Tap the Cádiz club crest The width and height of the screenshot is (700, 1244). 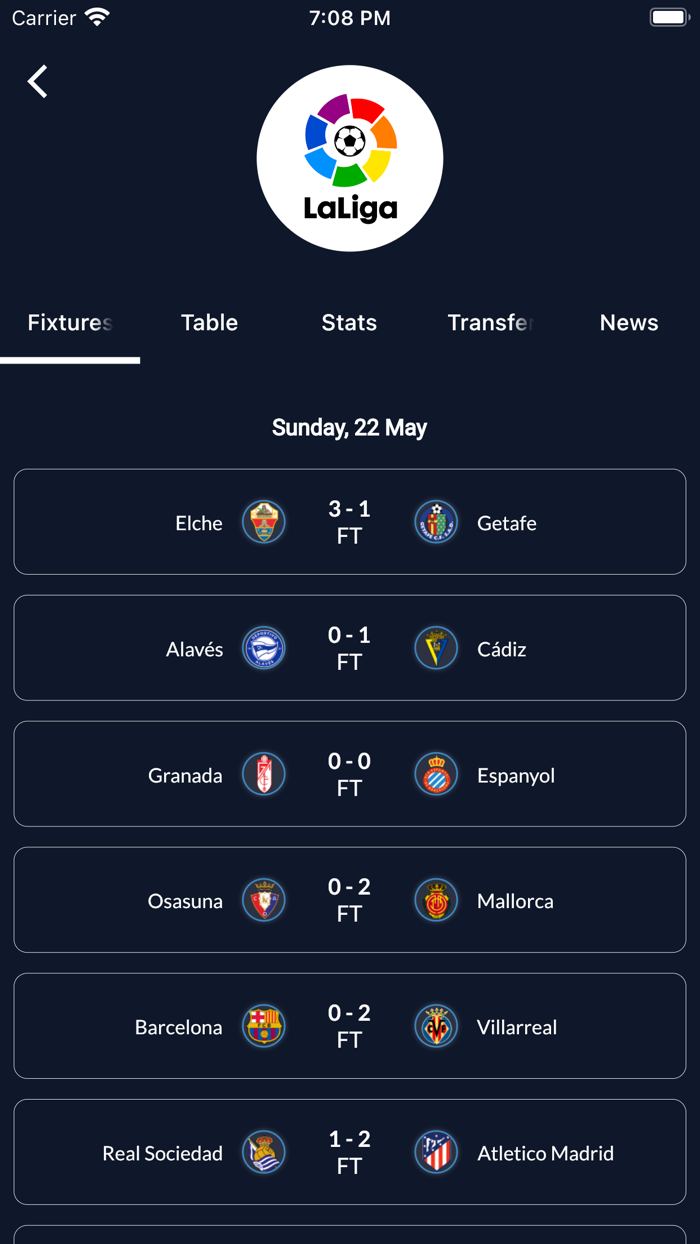(x=436, y=648)
